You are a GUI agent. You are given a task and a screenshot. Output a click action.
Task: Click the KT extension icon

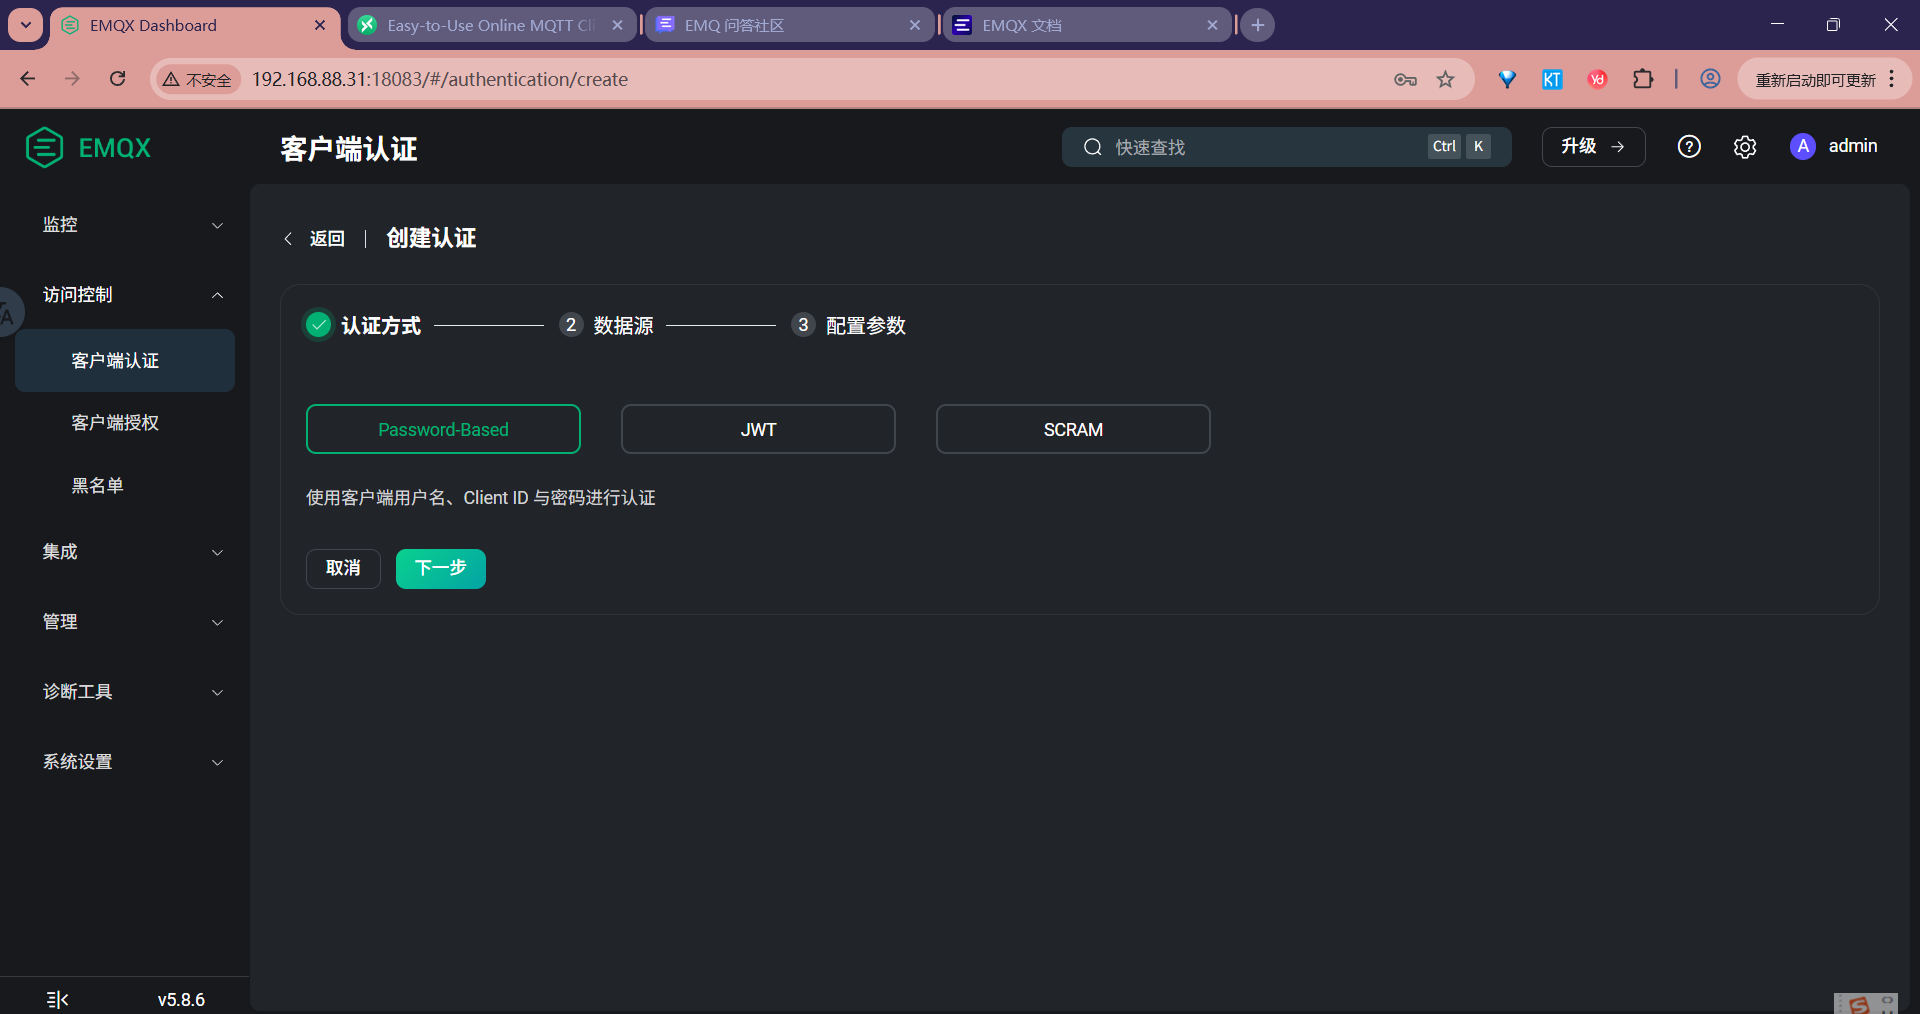click(1552, 79)
